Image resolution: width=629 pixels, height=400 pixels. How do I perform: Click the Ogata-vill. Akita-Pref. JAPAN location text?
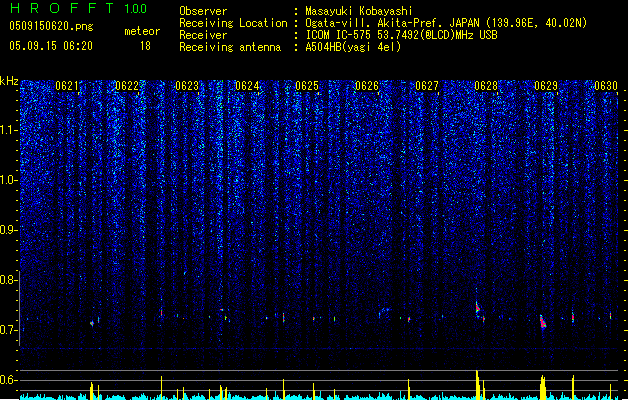pos(446,23)
